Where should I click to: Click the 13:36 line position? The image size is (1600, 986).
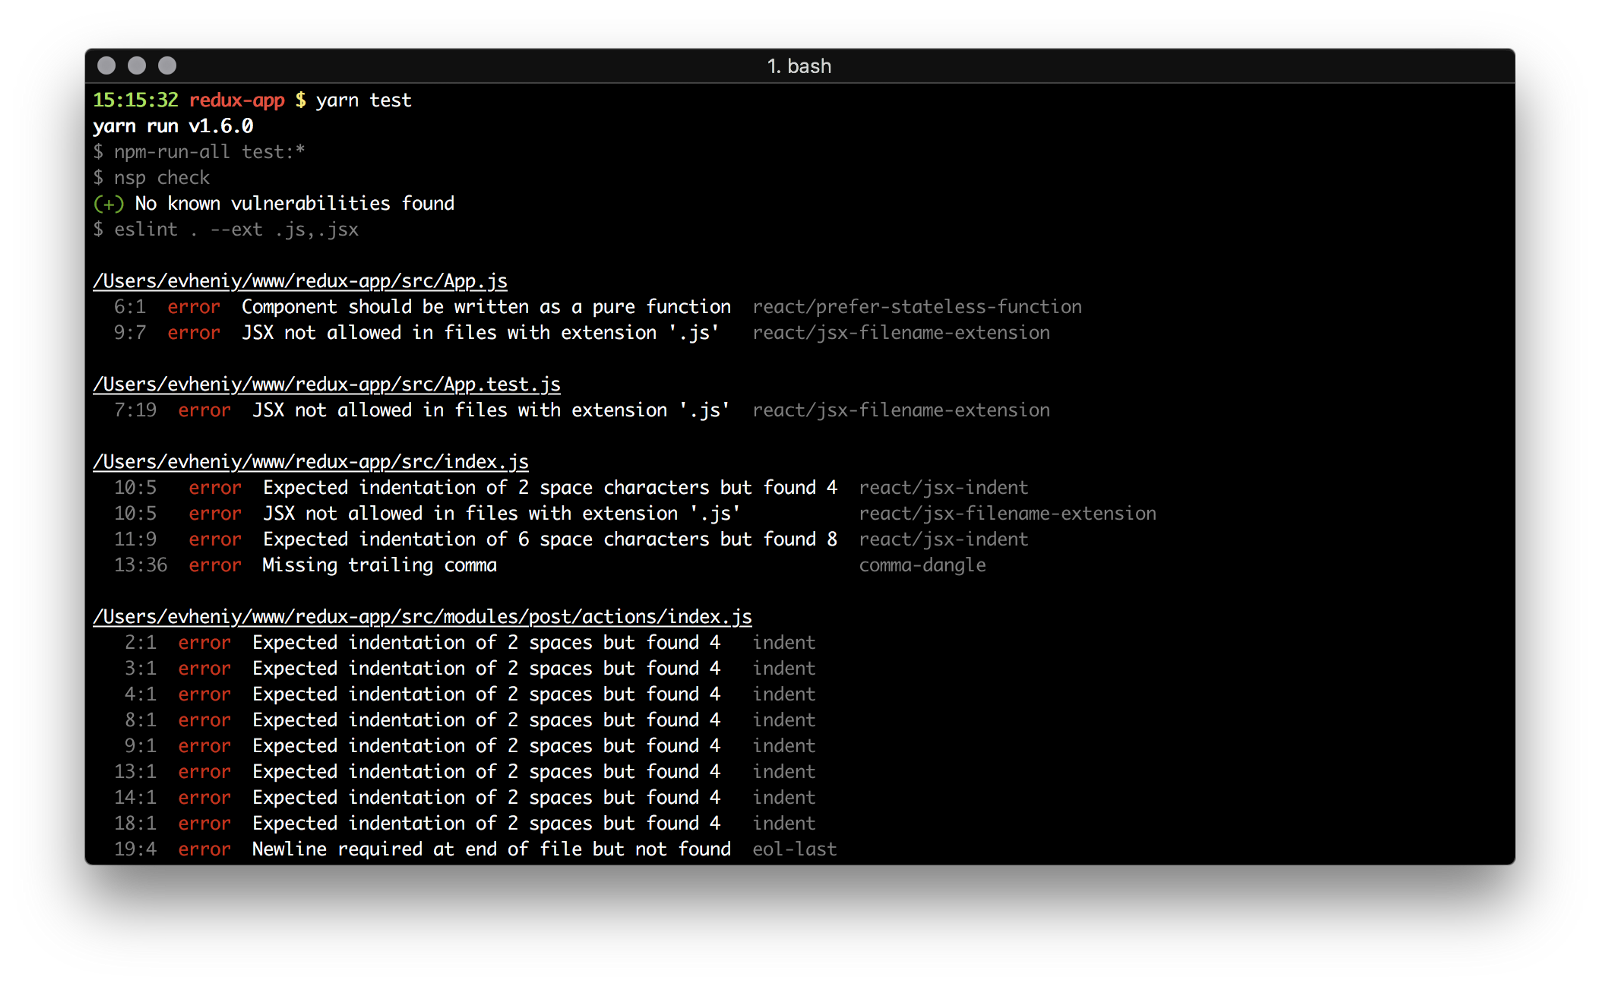[x=140, y=565]
